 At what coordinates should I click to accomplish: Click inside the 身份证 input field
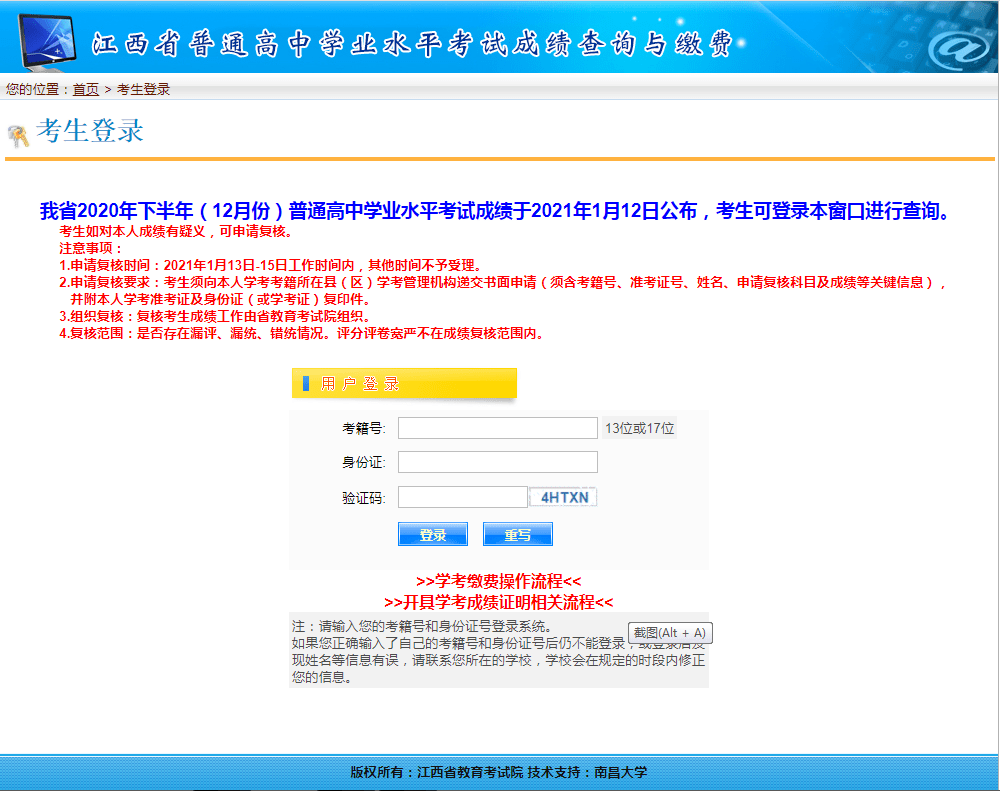coord(497,461)
